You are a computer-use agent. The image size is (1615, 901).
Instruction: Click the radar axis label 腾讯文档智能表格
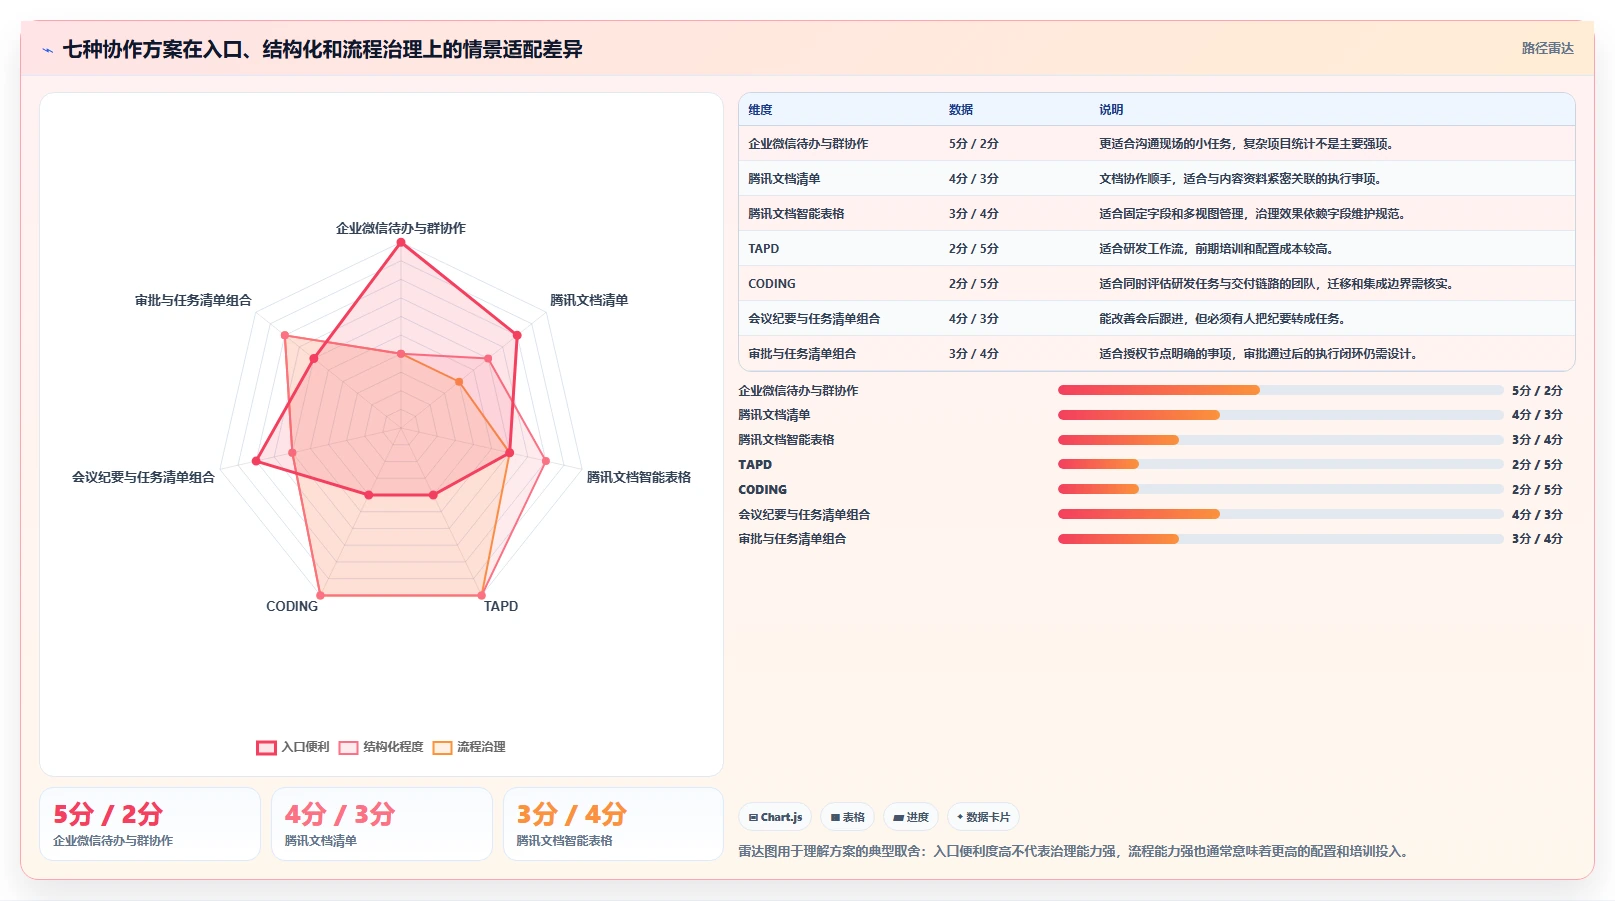coord(639,477)
